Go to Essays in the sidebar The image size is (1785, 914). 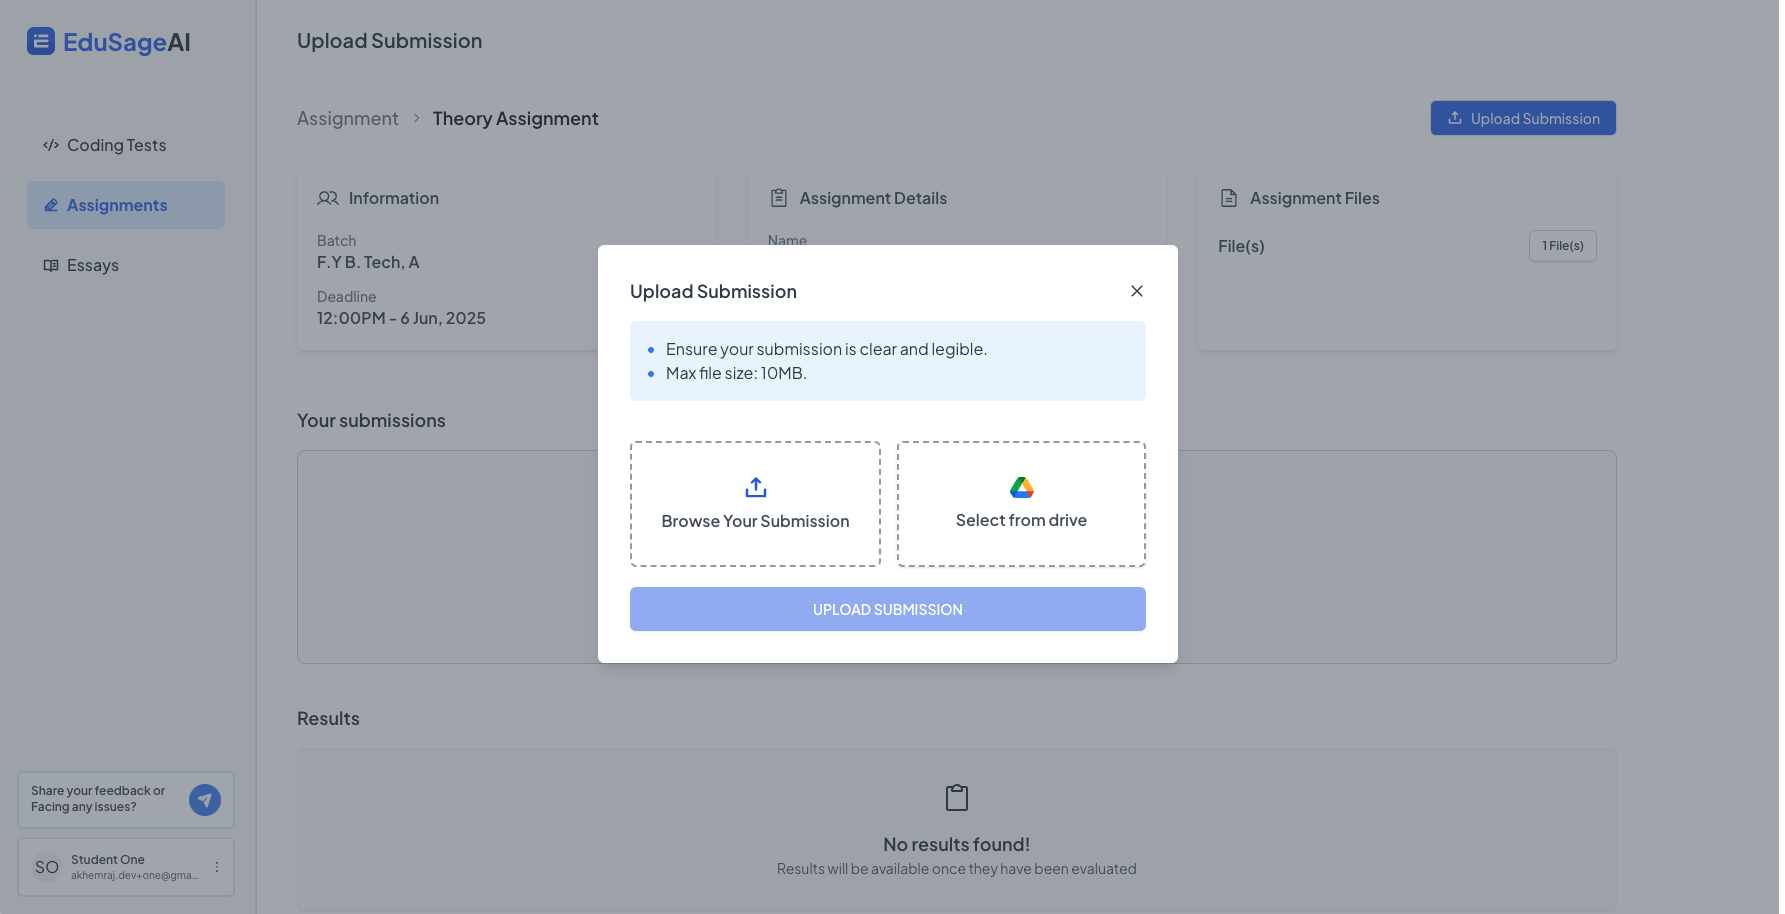pyautogui.click(x=92, y=265)
